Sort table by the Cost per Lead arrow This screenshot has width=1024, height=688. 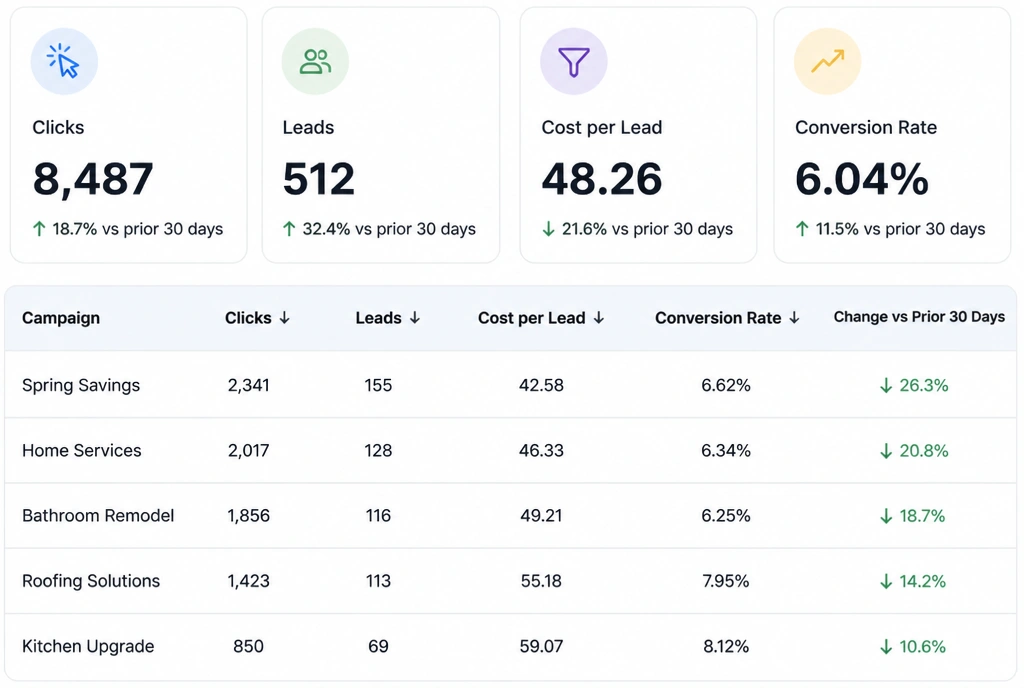click(599, 318)
